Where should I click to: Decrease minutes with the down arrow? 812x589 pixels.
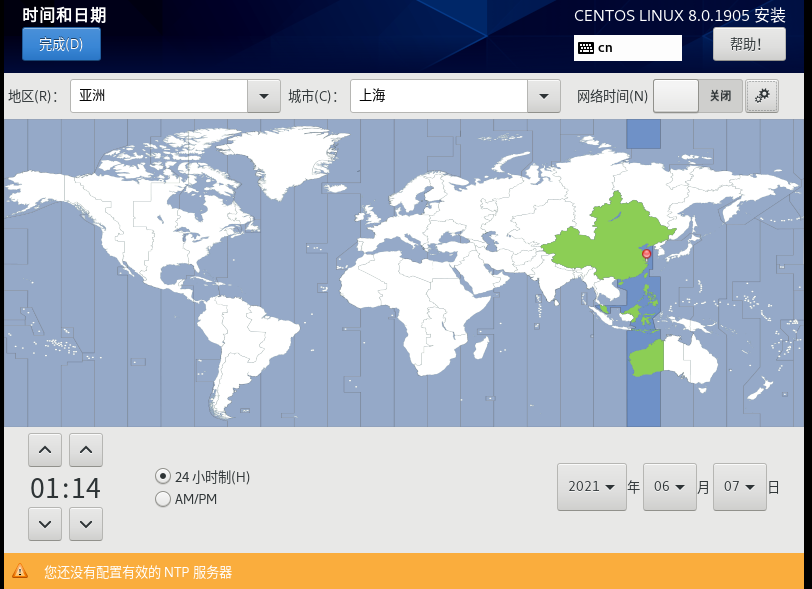click(x=86, y=524)
